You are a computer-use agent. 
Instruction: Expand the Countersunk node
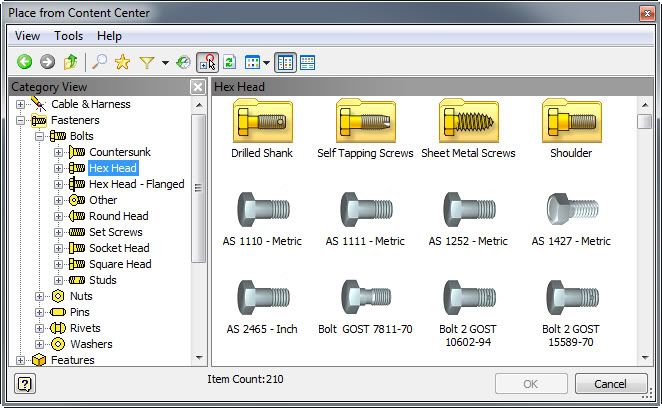58,152
